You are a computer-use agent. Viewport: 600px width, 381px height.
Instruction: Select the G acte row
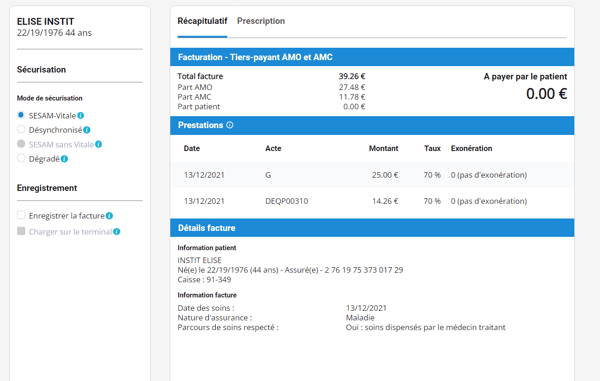tap(372, 175)
